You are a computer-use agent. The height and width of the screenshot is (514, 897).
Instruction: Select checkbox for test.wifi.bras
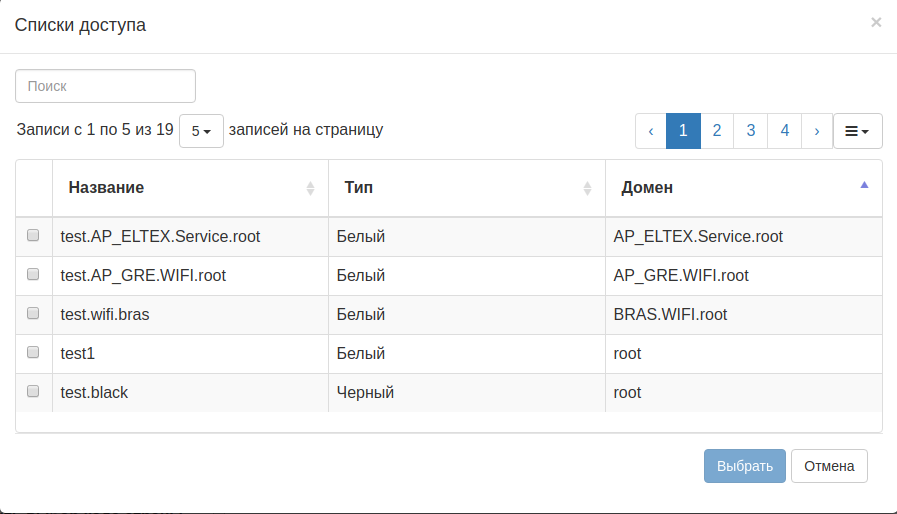33,314
